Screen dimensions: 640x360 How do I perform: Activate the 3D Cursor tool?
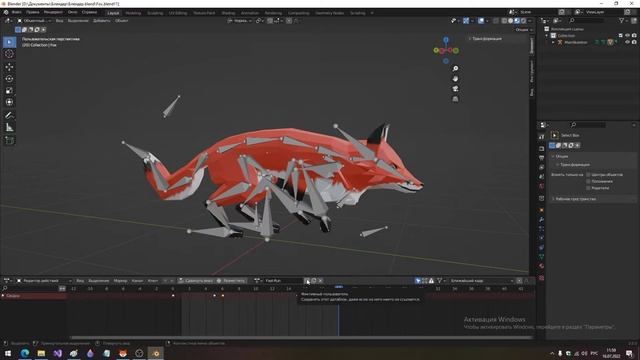[9, 54]
